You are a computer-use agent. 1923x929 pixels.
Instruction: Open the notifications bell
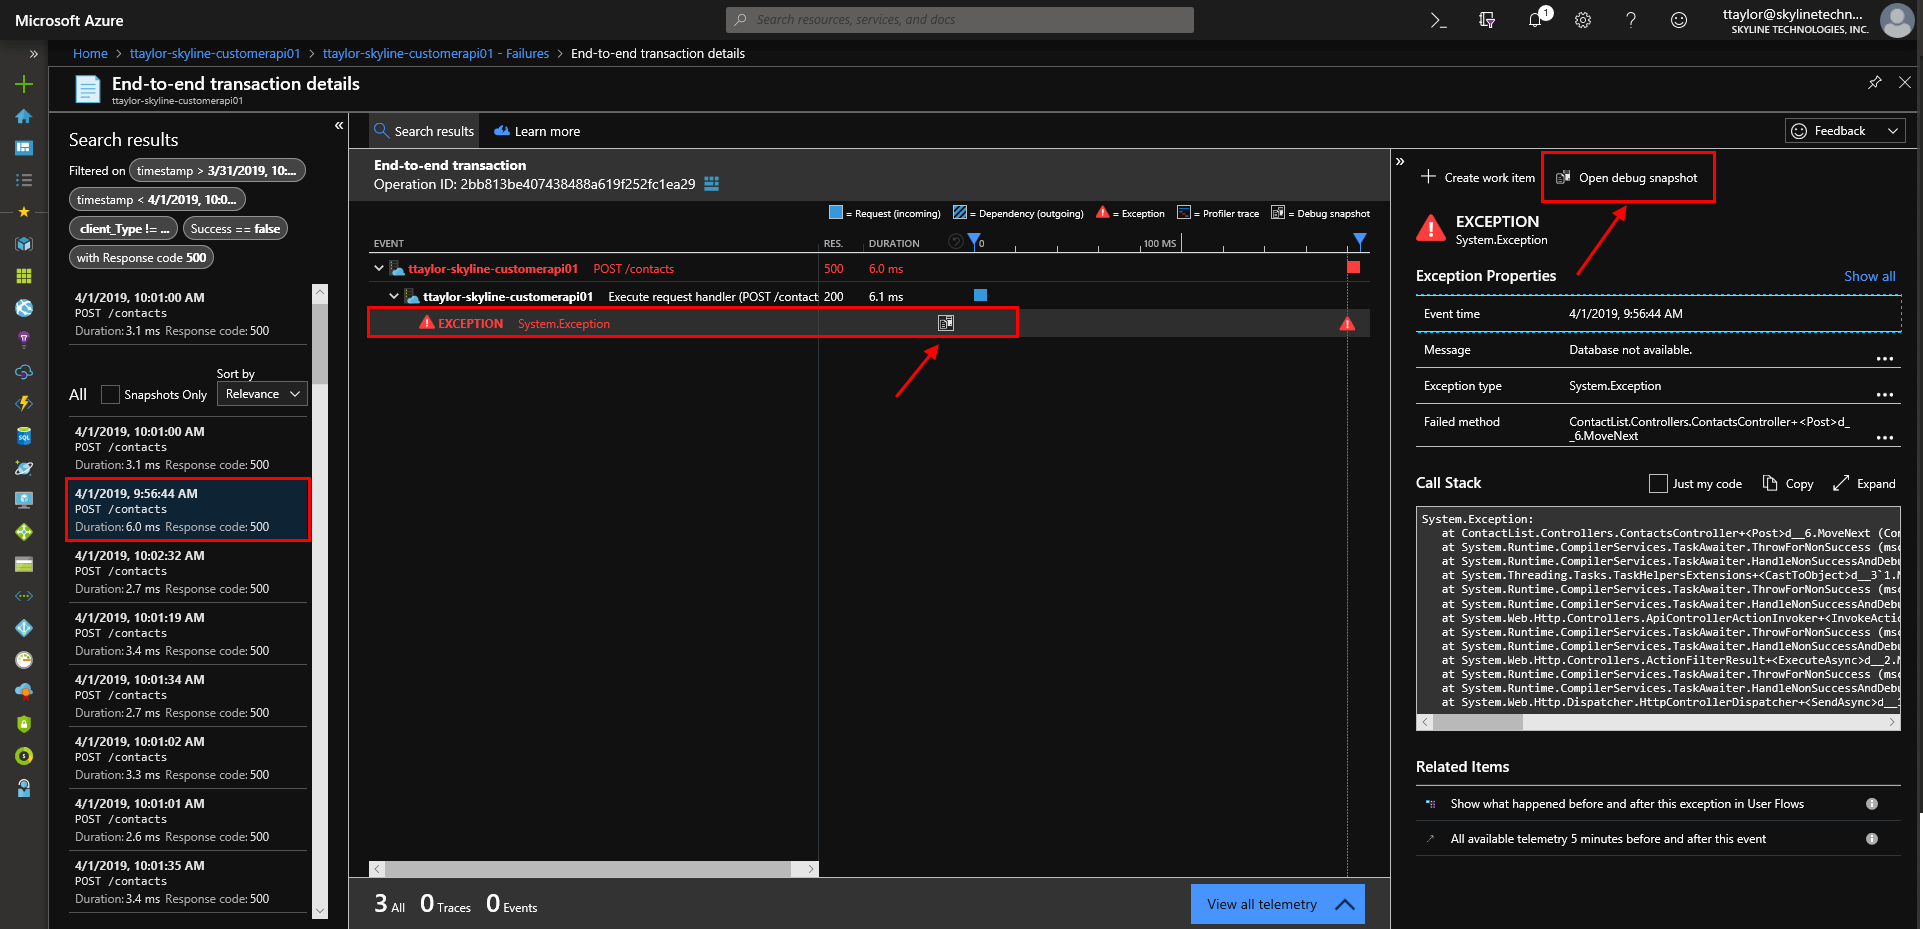click(1535, 20)
